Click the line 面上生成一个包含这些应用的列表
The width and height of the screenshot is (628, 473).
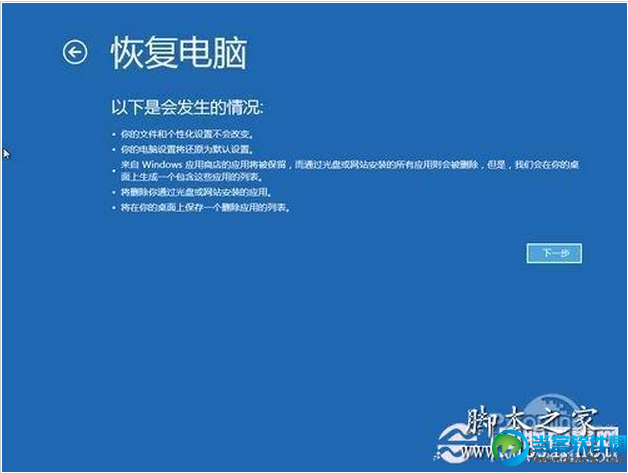pos(192,177)
